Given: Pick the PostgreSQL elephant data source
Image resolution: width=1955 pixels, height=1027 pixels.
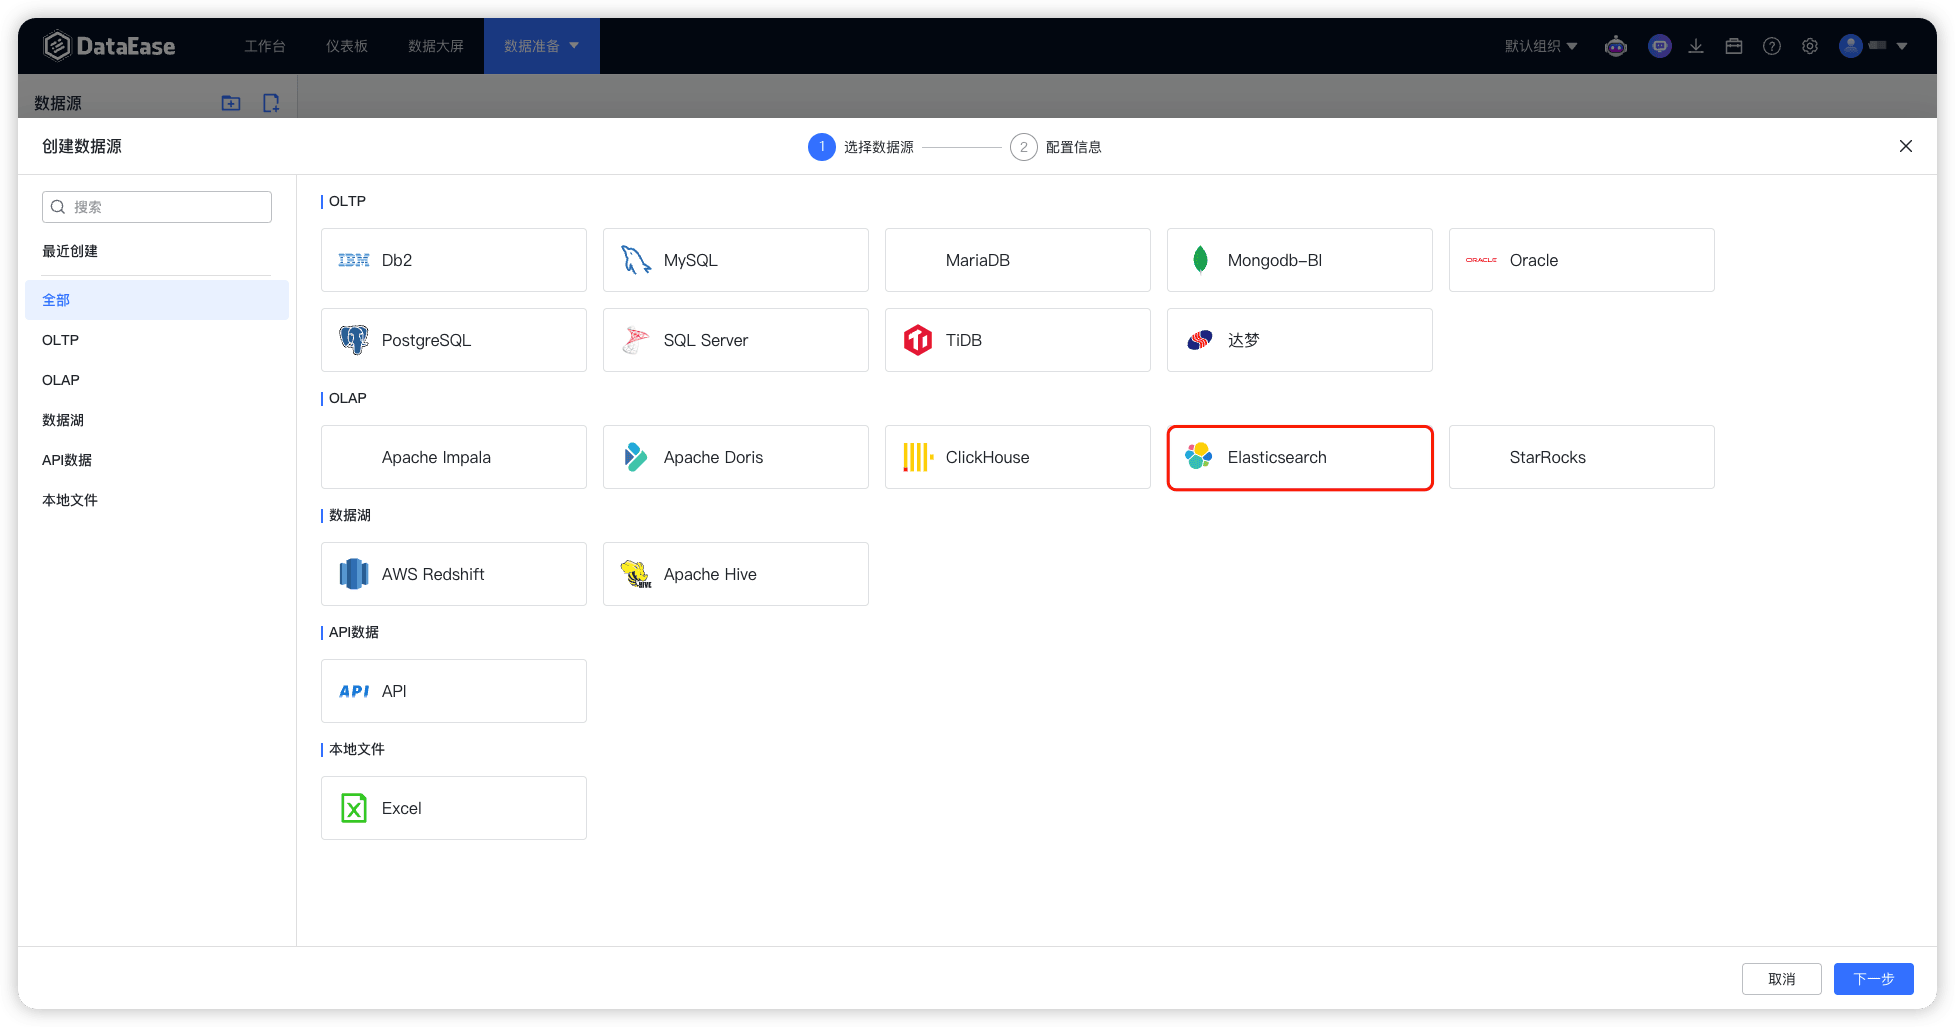Looking at the screenshot, I should pos(453,340).
